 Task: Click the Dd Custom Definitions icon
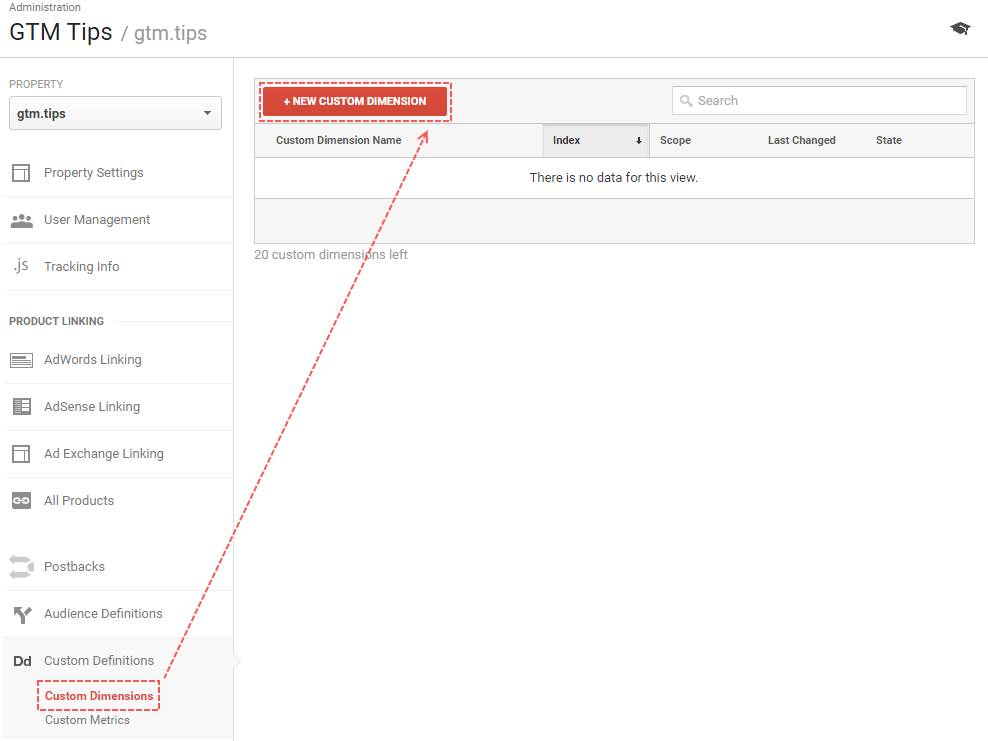pyautogui.click(x=22, y=661)
